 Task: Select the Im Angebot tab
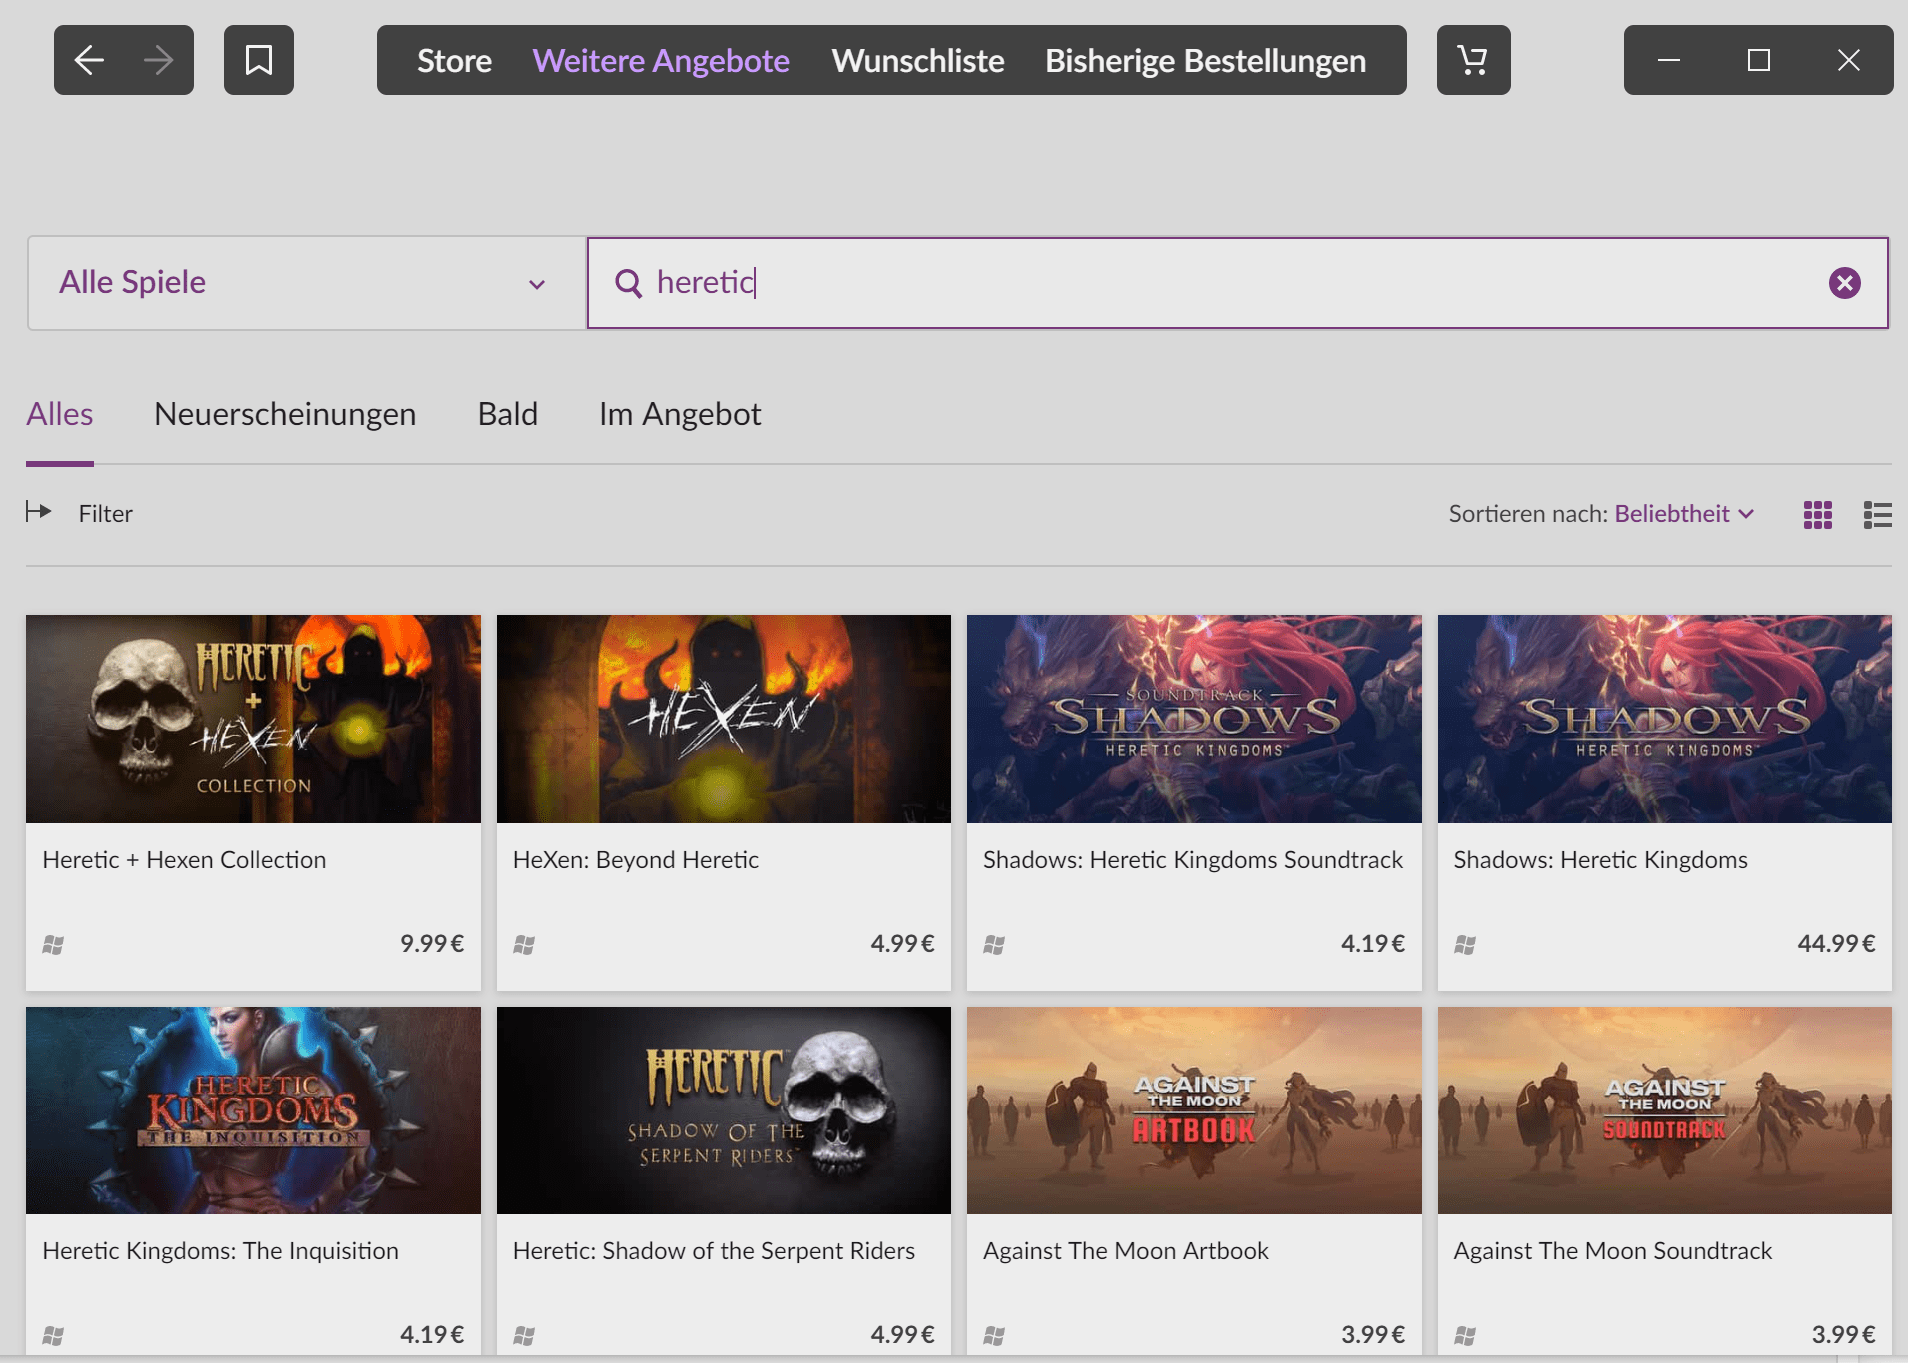point(680,414)
